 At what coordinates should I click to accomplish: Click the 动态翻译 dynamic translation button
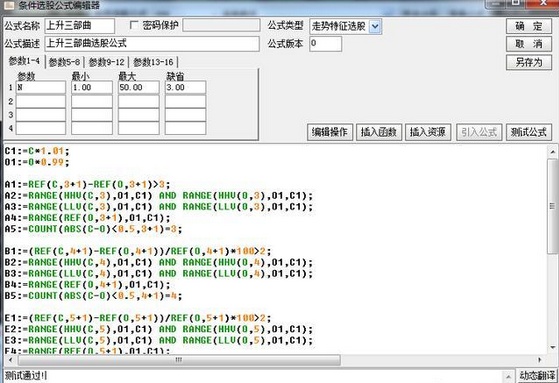[537, 376]
